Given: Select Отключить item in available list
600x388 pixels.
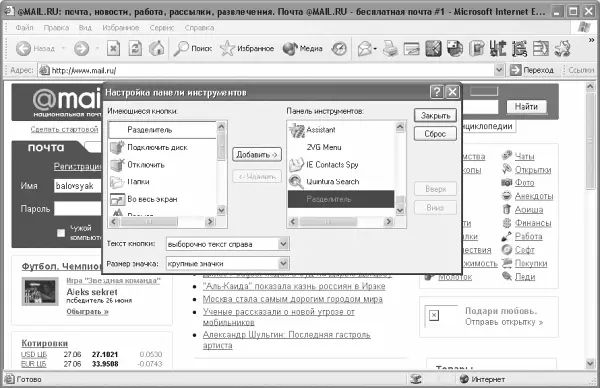Looking at the screenshot, I should pyautogui.click(x=163, y=165).
